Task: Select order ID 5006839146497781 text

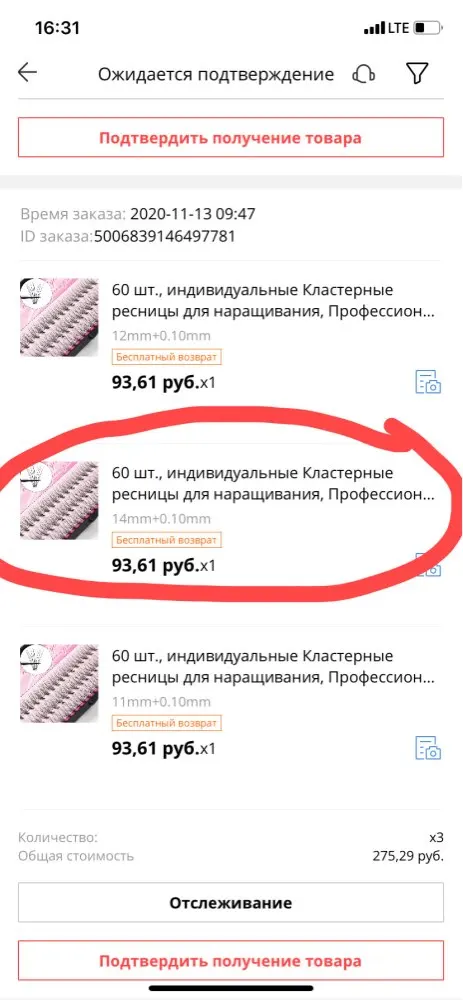Action: [x=165, y=237]
